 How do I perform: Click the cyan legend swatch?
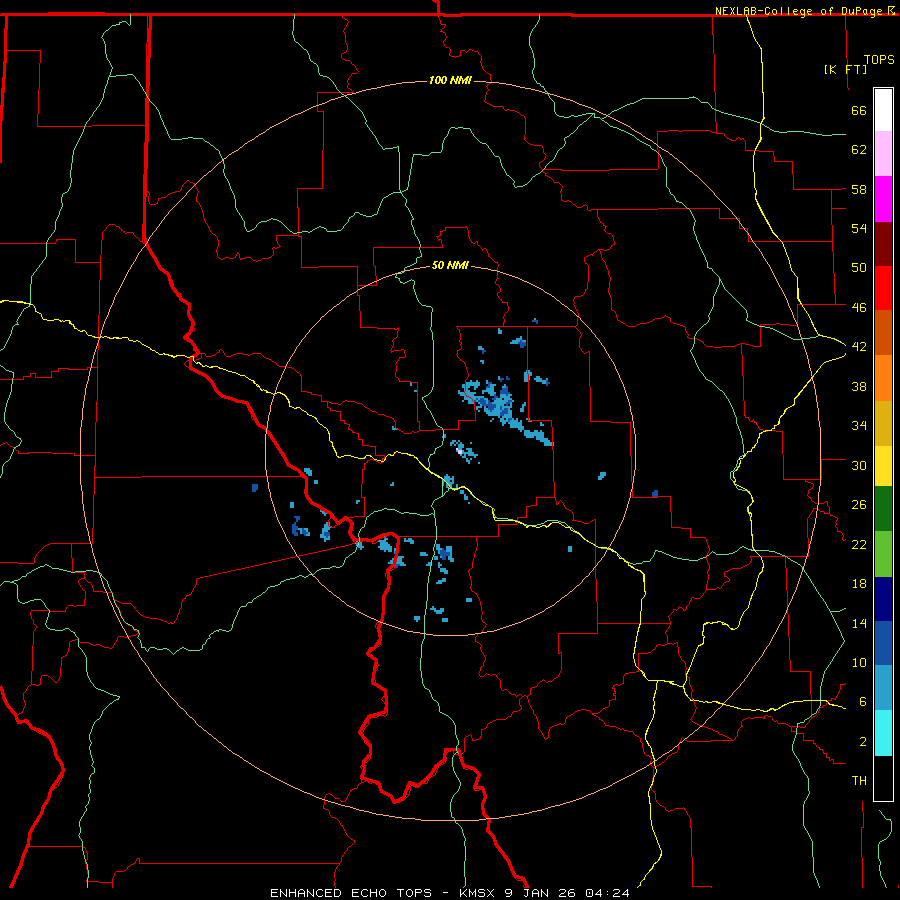click(x=883, y=733)
